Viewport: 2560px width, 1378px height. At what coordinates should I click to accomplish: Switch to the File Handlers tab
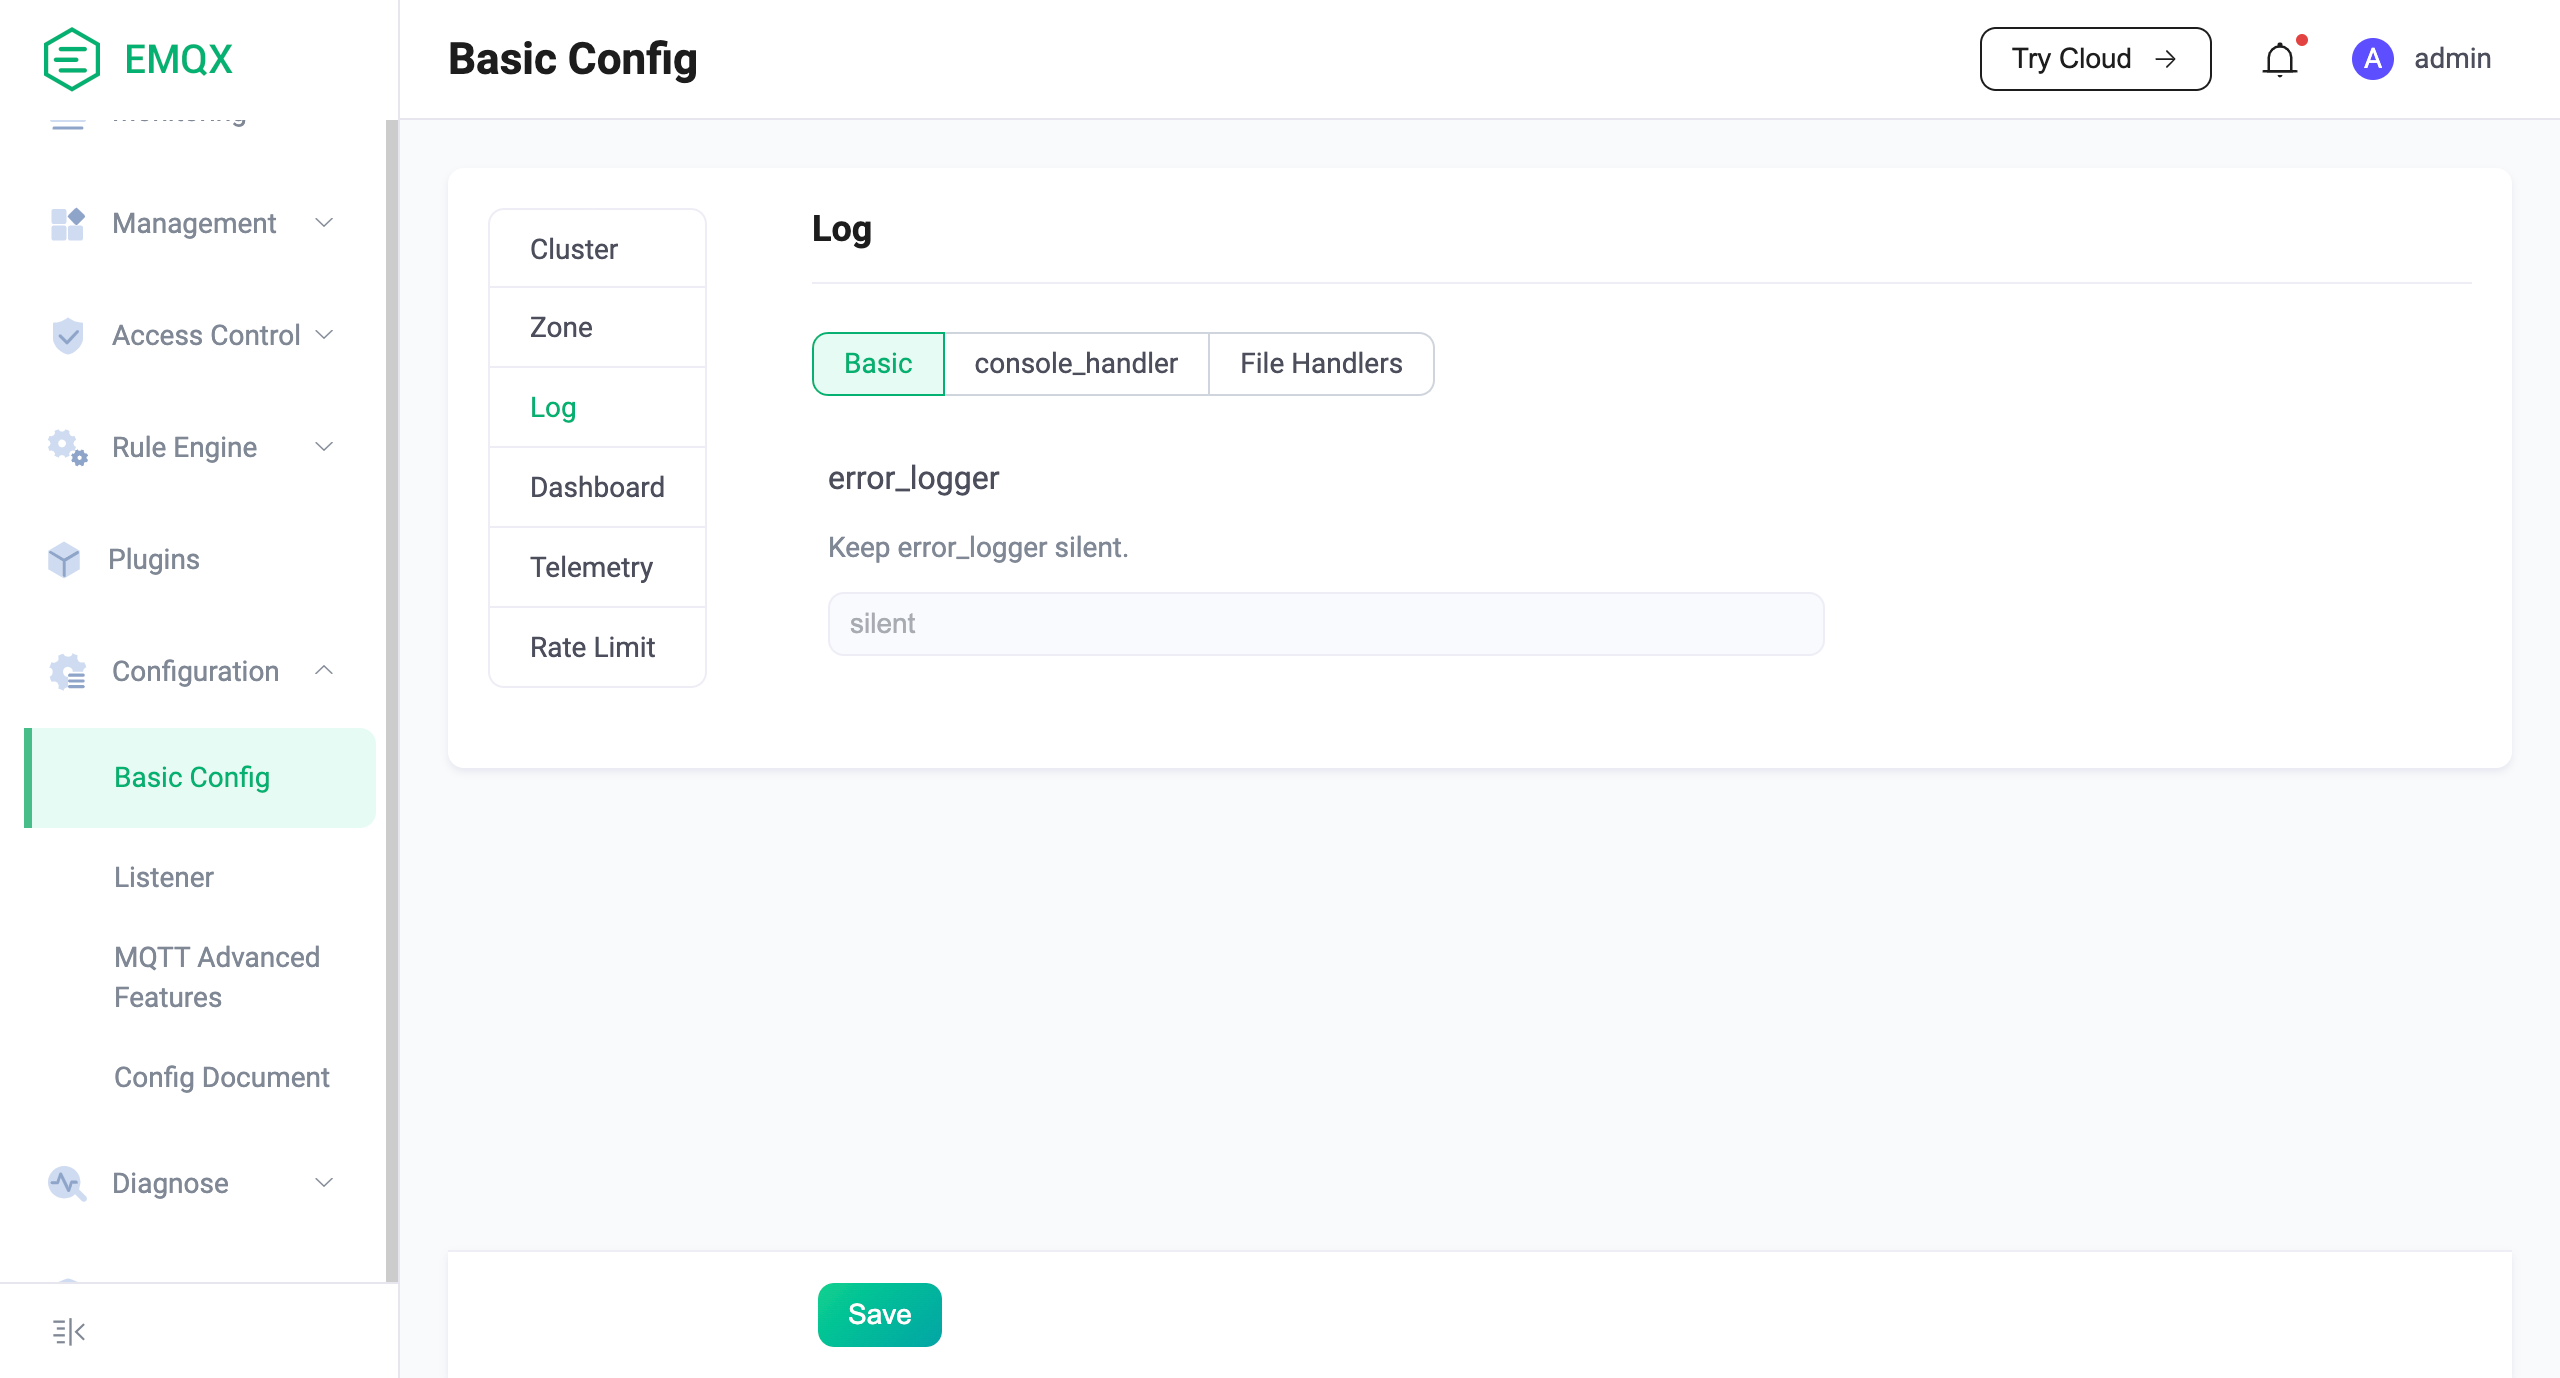[1322, 363]
